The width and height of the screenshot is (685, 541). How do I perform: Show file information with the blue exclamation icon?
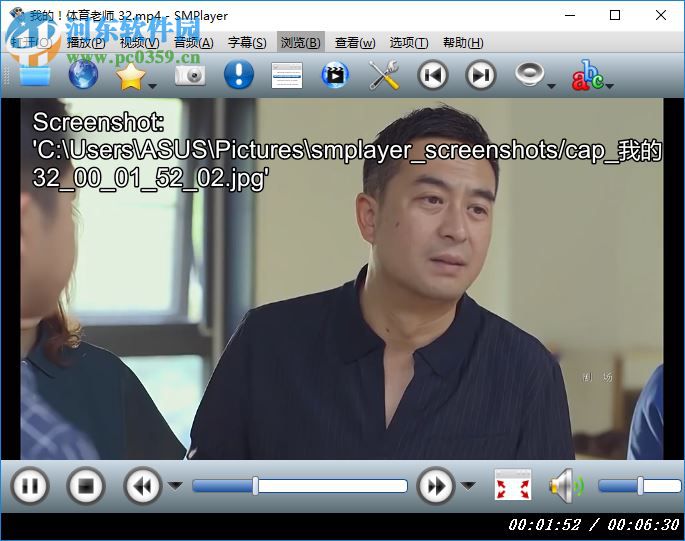(238, 75)
